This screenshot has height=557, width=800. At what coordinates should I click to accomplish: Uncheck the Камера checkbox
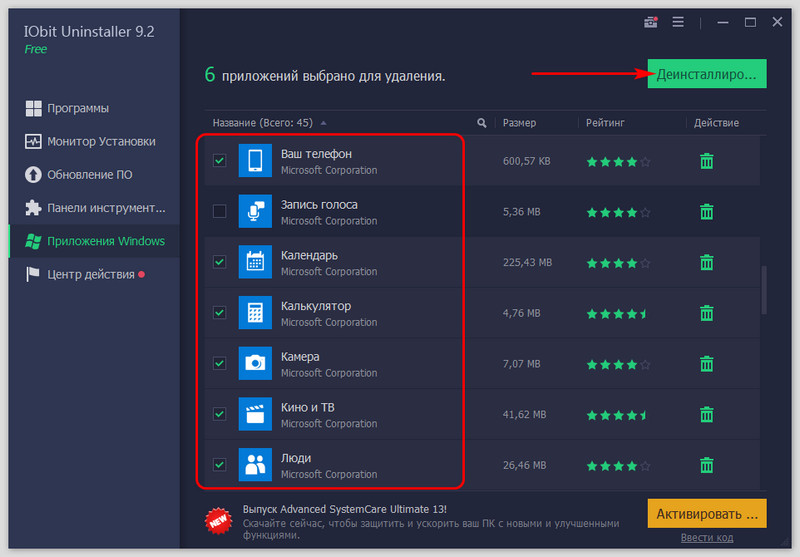point(219,363)
